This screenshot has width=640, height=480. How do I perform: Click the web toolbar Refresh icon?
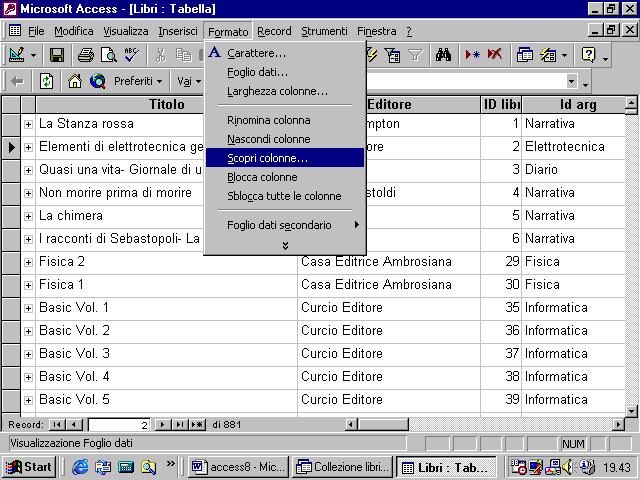pyautogui.click(x=46, y=81)
